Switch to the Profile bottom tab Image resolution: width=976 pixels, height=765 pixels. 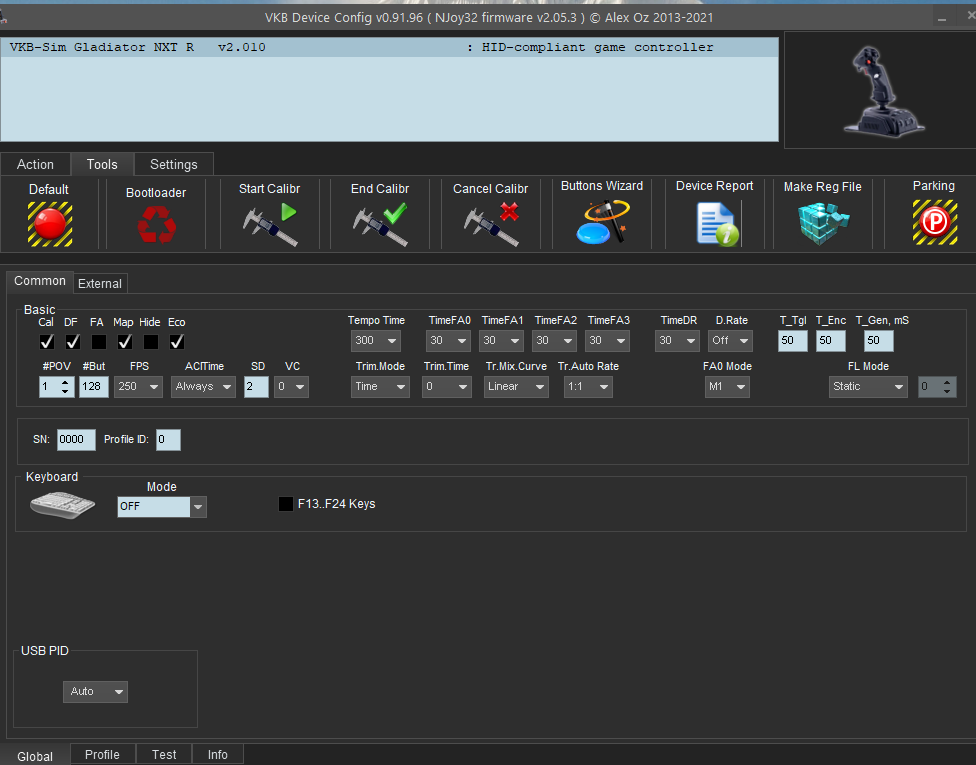[x=102, y=754]
